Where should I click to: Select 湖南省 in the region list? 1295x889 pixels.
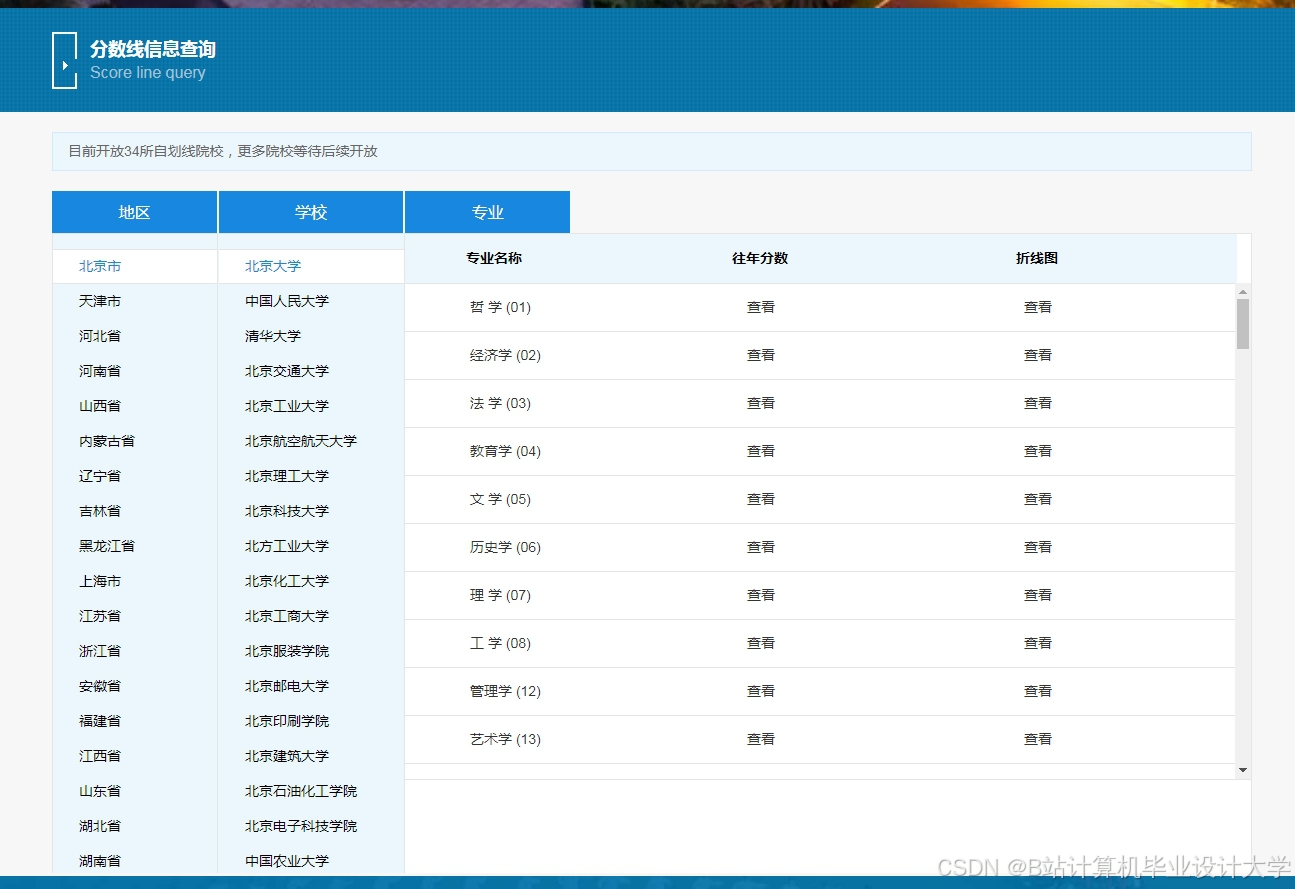(99, 860)
